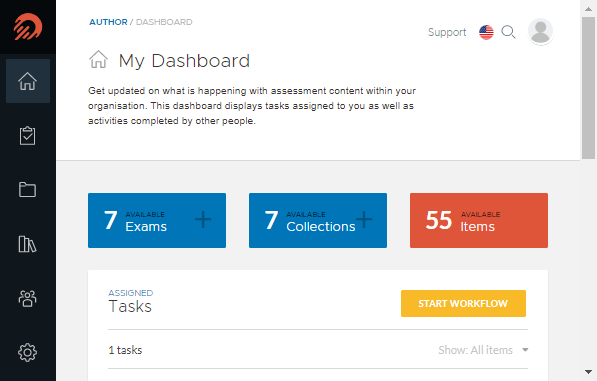Screen dimensions: 597x381
Task: Open the library books sidebar icon
Action: coord(27,244)
